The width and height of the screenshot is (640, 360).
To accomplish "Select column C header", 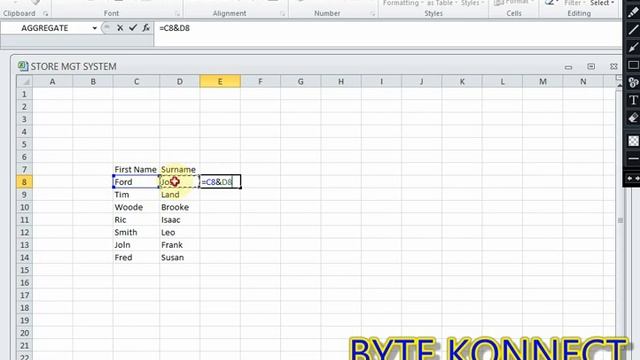I will pos(136,82).
